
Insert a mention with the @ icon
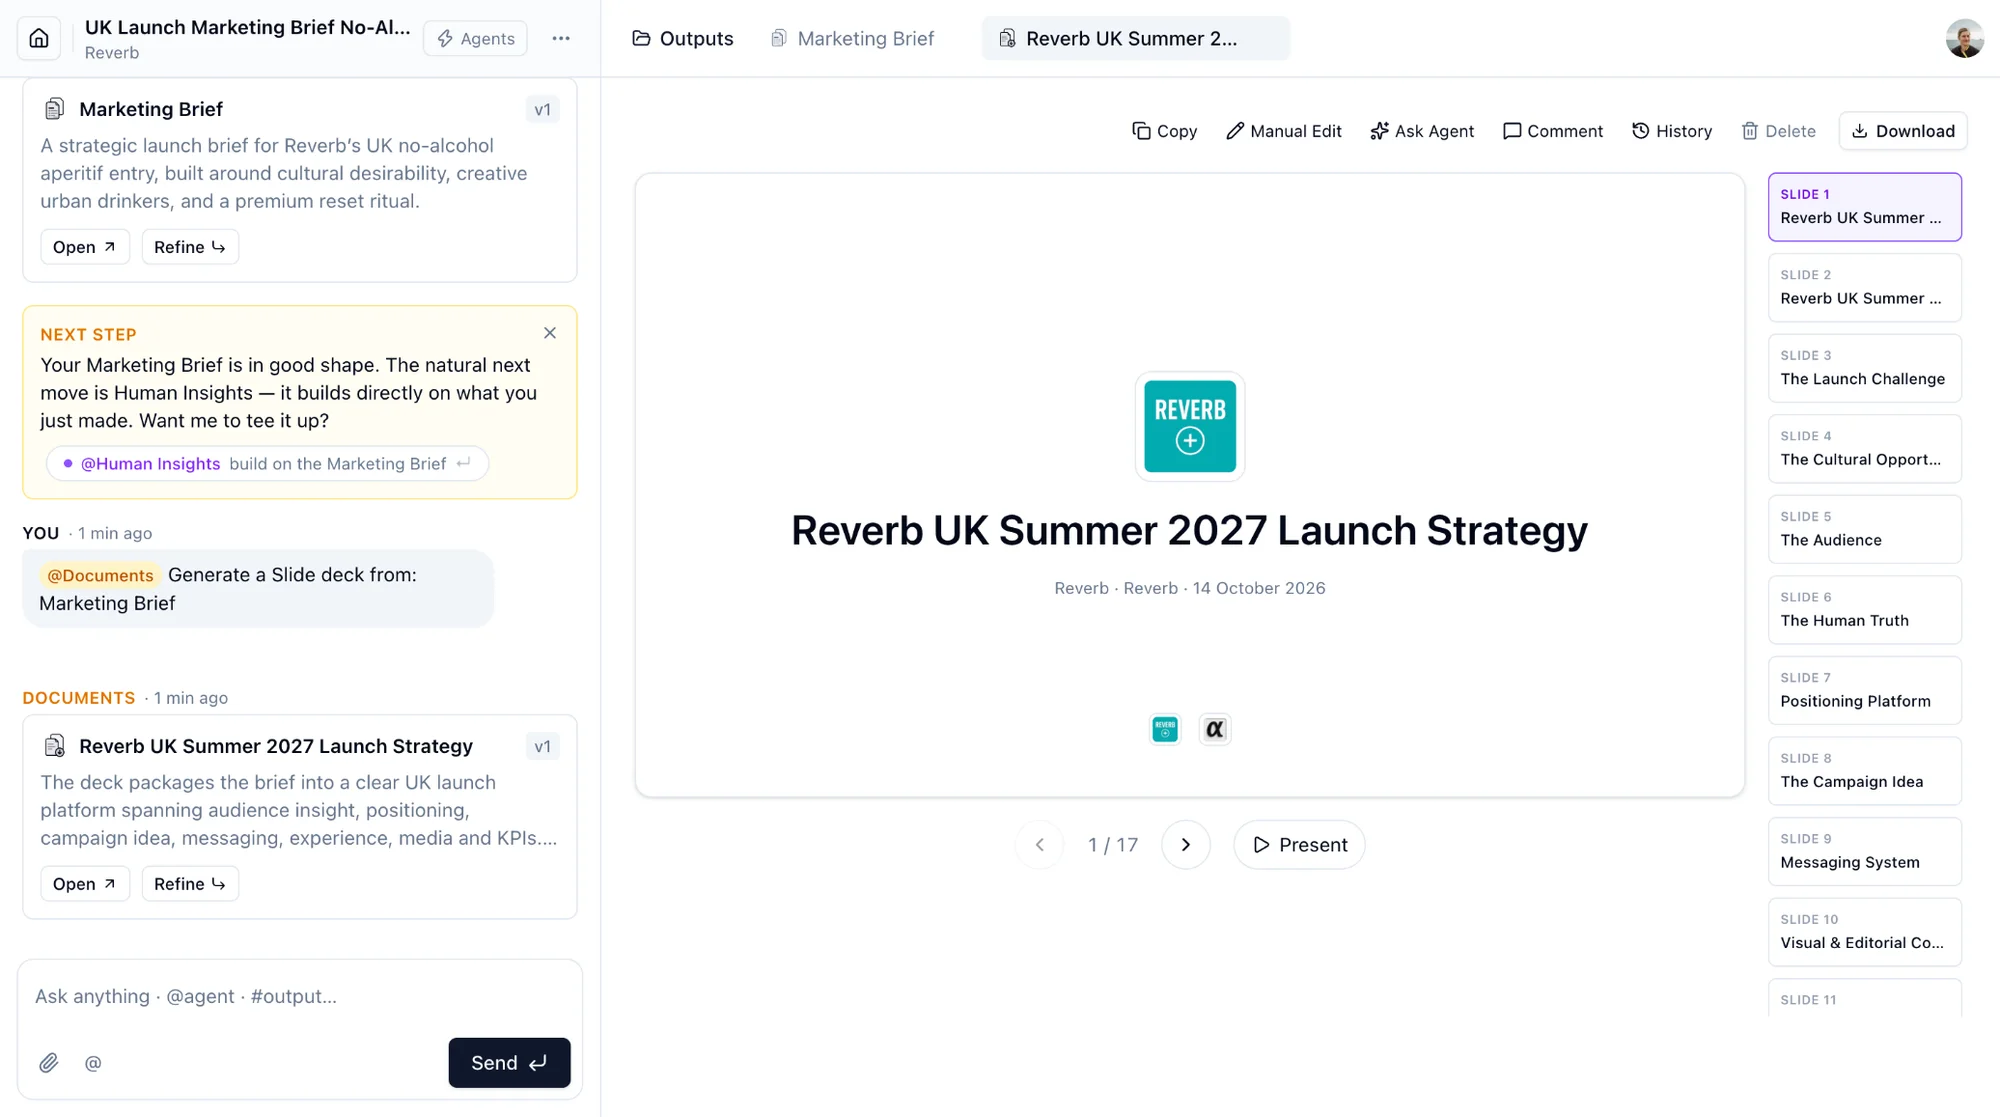click(x=93, y=1063)
